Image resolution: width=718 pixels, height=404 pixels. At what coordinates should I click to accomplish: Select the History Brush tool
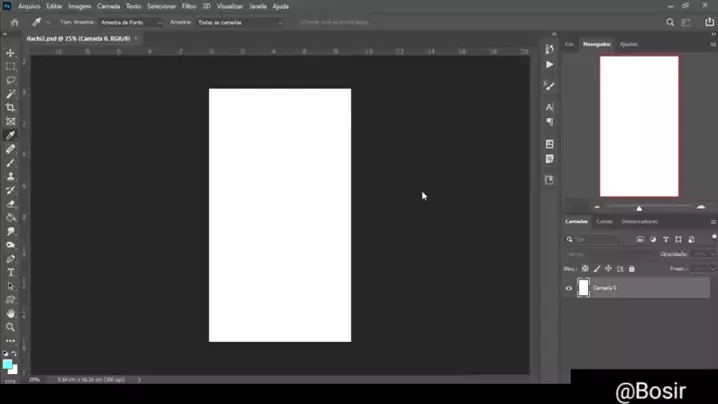[x=11, y=191]
